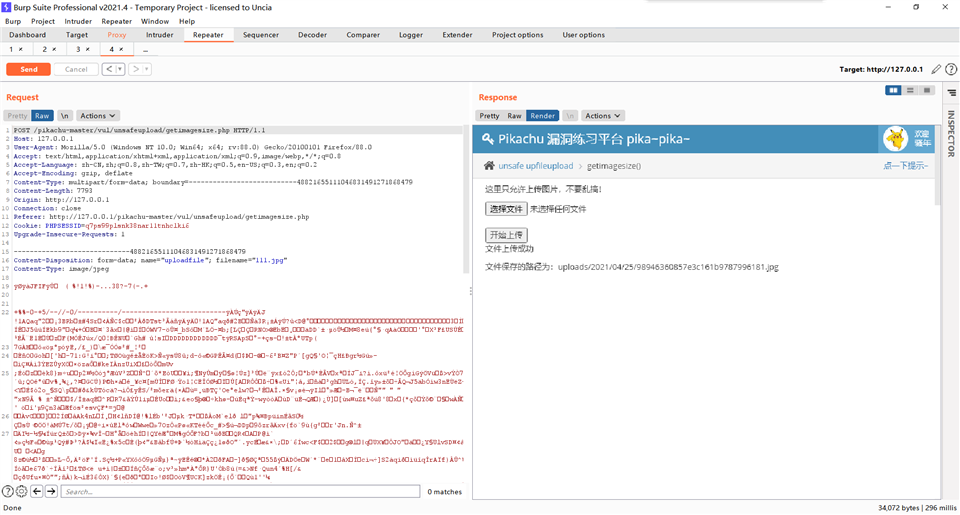Select the Raw view in Request
Screen dimensions: 960x515
click(x=42, y=116)
